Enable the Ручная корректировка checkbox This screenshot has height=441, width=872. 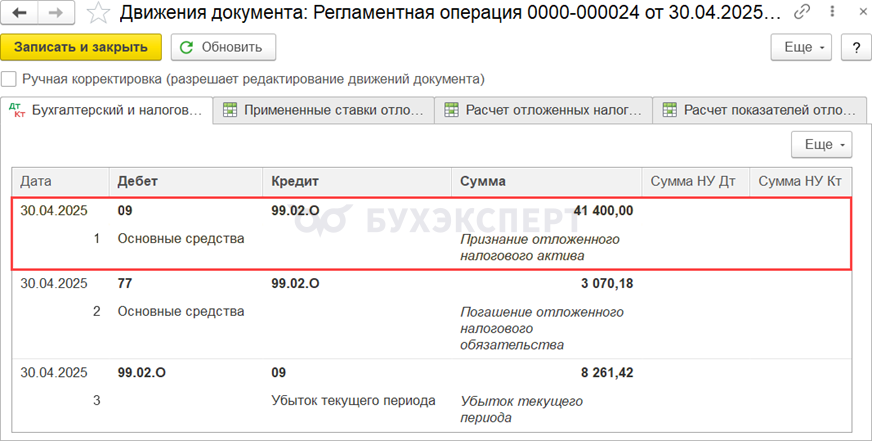tap(9, 78)
